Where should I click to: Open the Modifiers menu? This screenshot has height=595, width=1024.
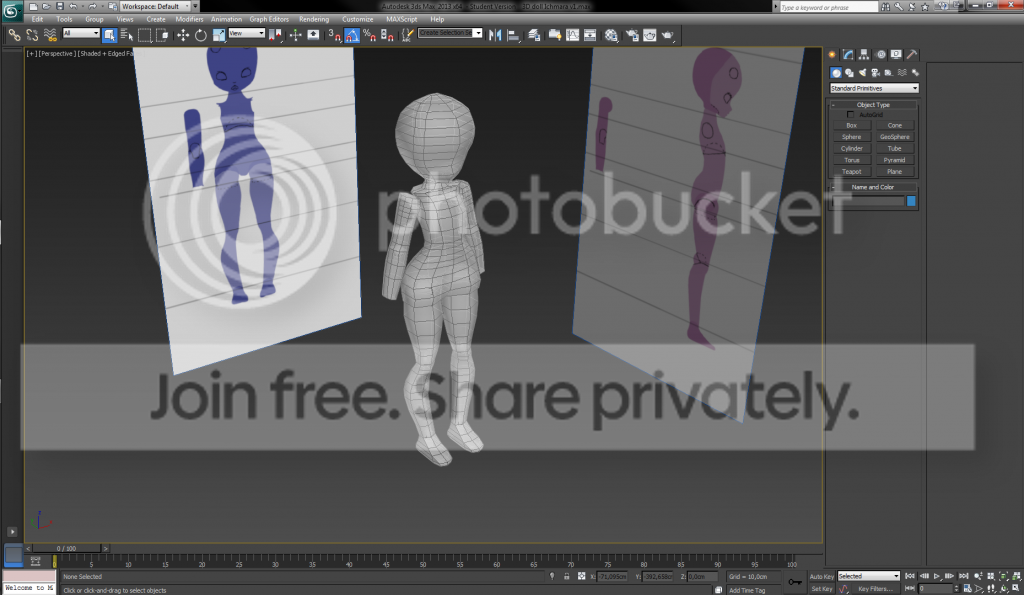189,19
